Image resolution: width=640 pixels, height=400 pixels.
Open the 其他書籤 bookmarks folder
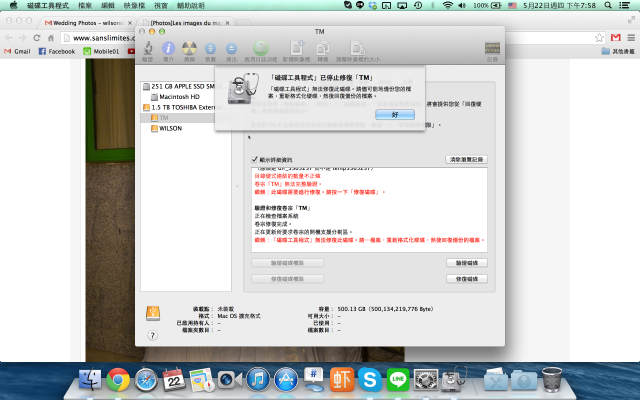point(618,51)
